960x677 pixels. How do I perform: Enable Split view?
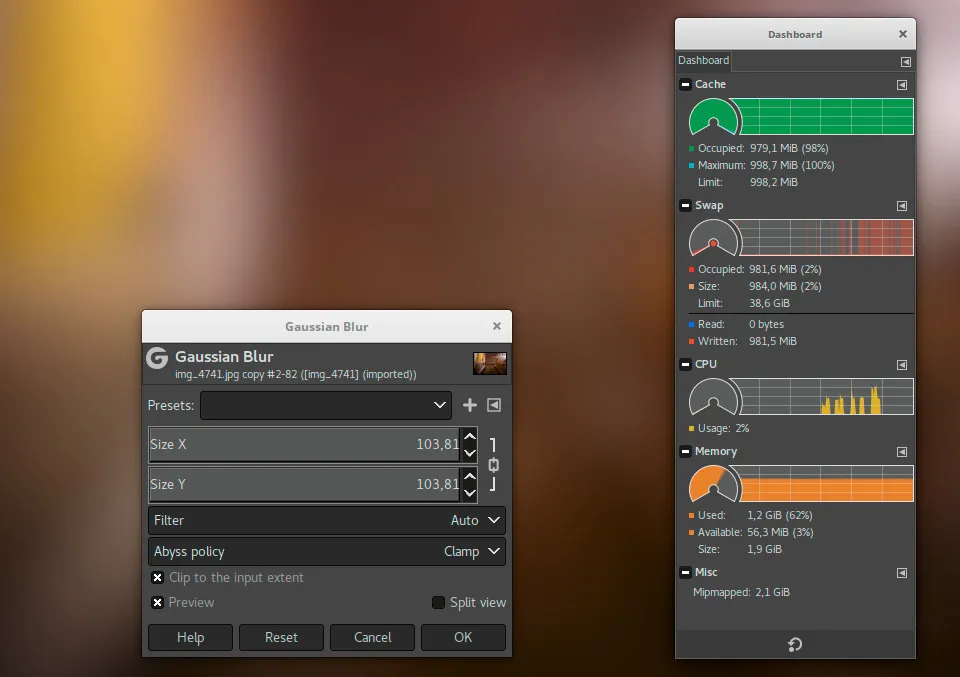coord(437,602)
